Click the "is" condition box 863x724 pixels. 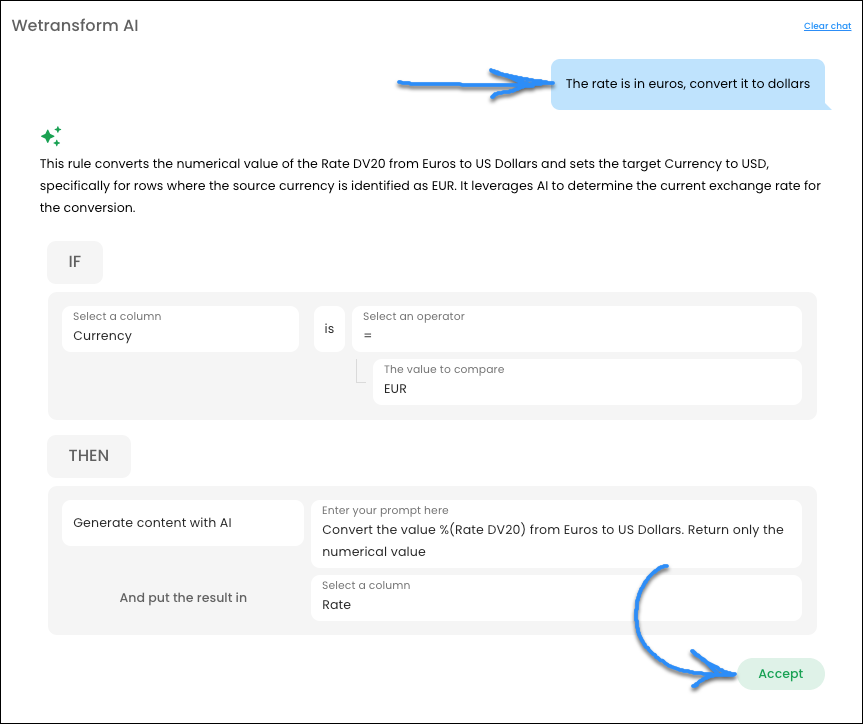pyautogui.click(x=329, y=328)
